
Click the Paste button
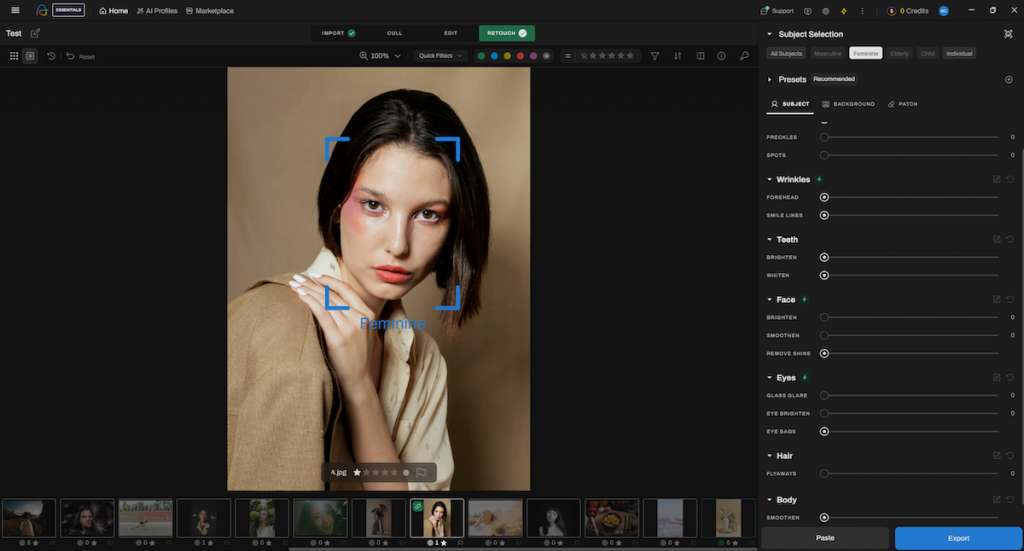tap(825, 538)
